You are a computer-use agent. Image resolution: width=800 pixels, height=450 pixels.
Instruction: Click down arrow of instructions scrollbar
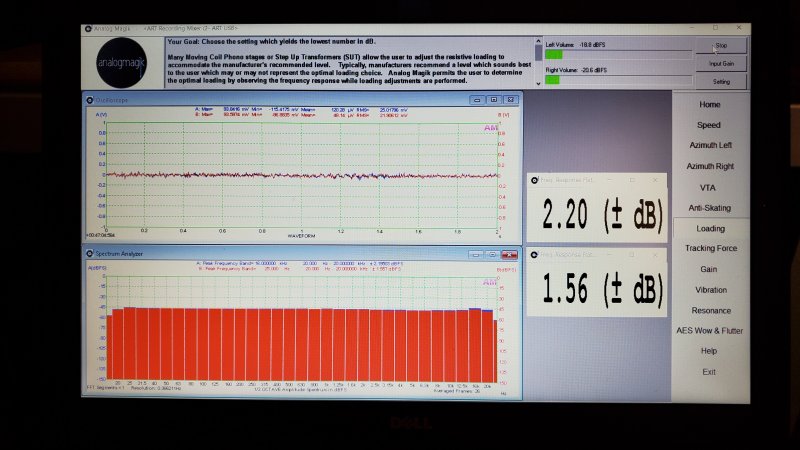(x=538, y=84)
